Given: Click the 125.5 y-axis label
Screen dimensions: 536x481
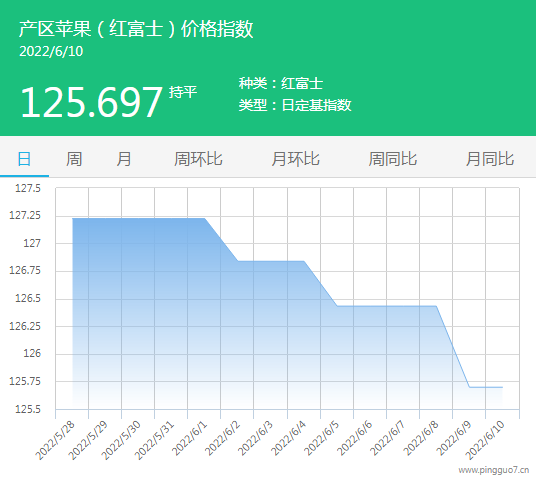Looking at the screenshot, I should click(28, 409).
